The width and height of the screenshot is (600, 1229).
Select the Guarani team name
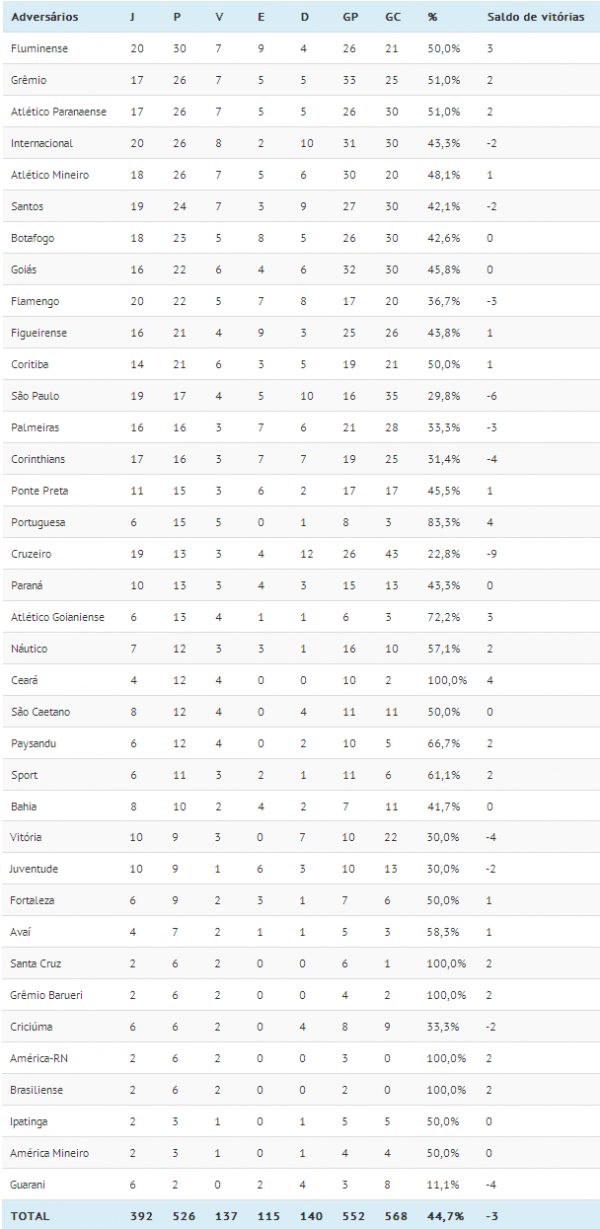click(30, 1184)
